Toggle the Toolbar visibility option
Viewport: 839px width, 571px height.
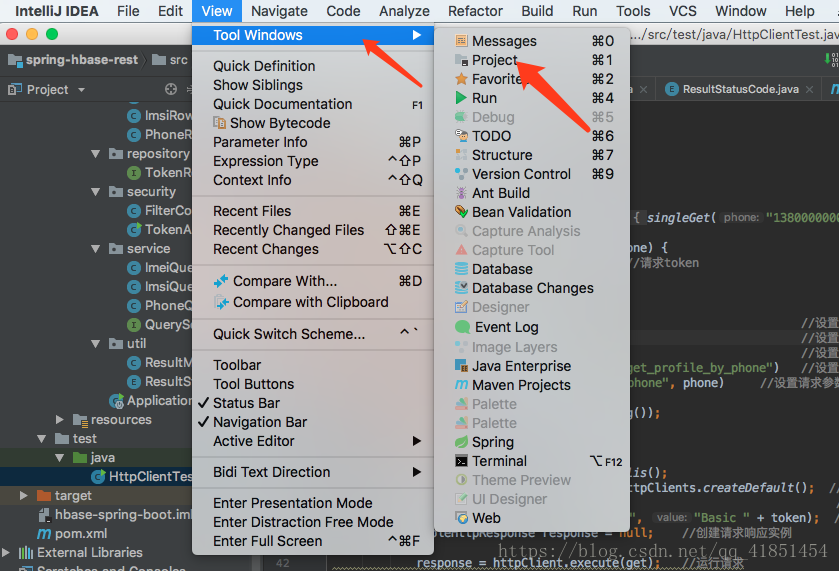312,365
